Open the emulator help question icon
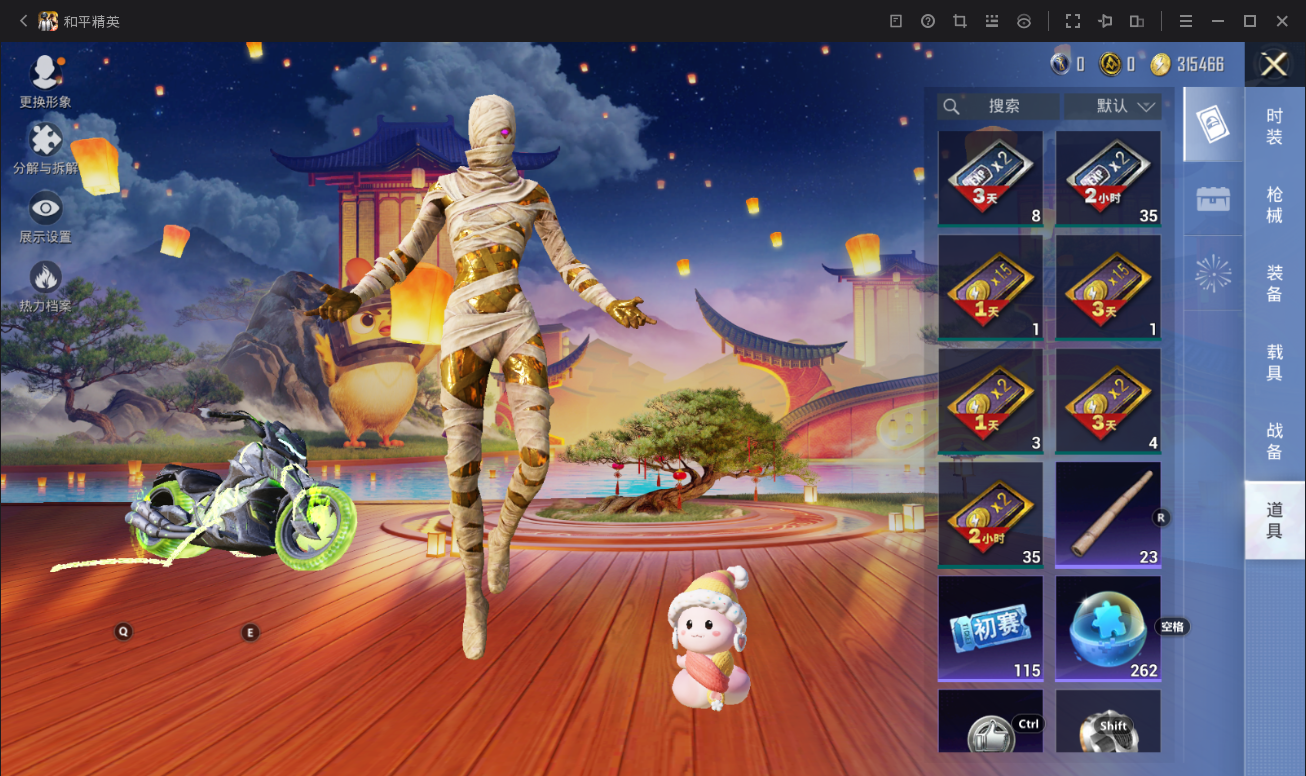1306x776 pixels. (928, 21)
